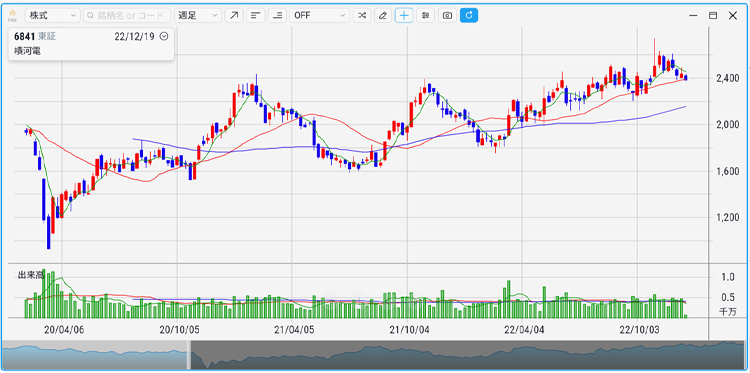Click the 東証 exchange label
This screenshot has height=373, width=750.
(47, 37)
